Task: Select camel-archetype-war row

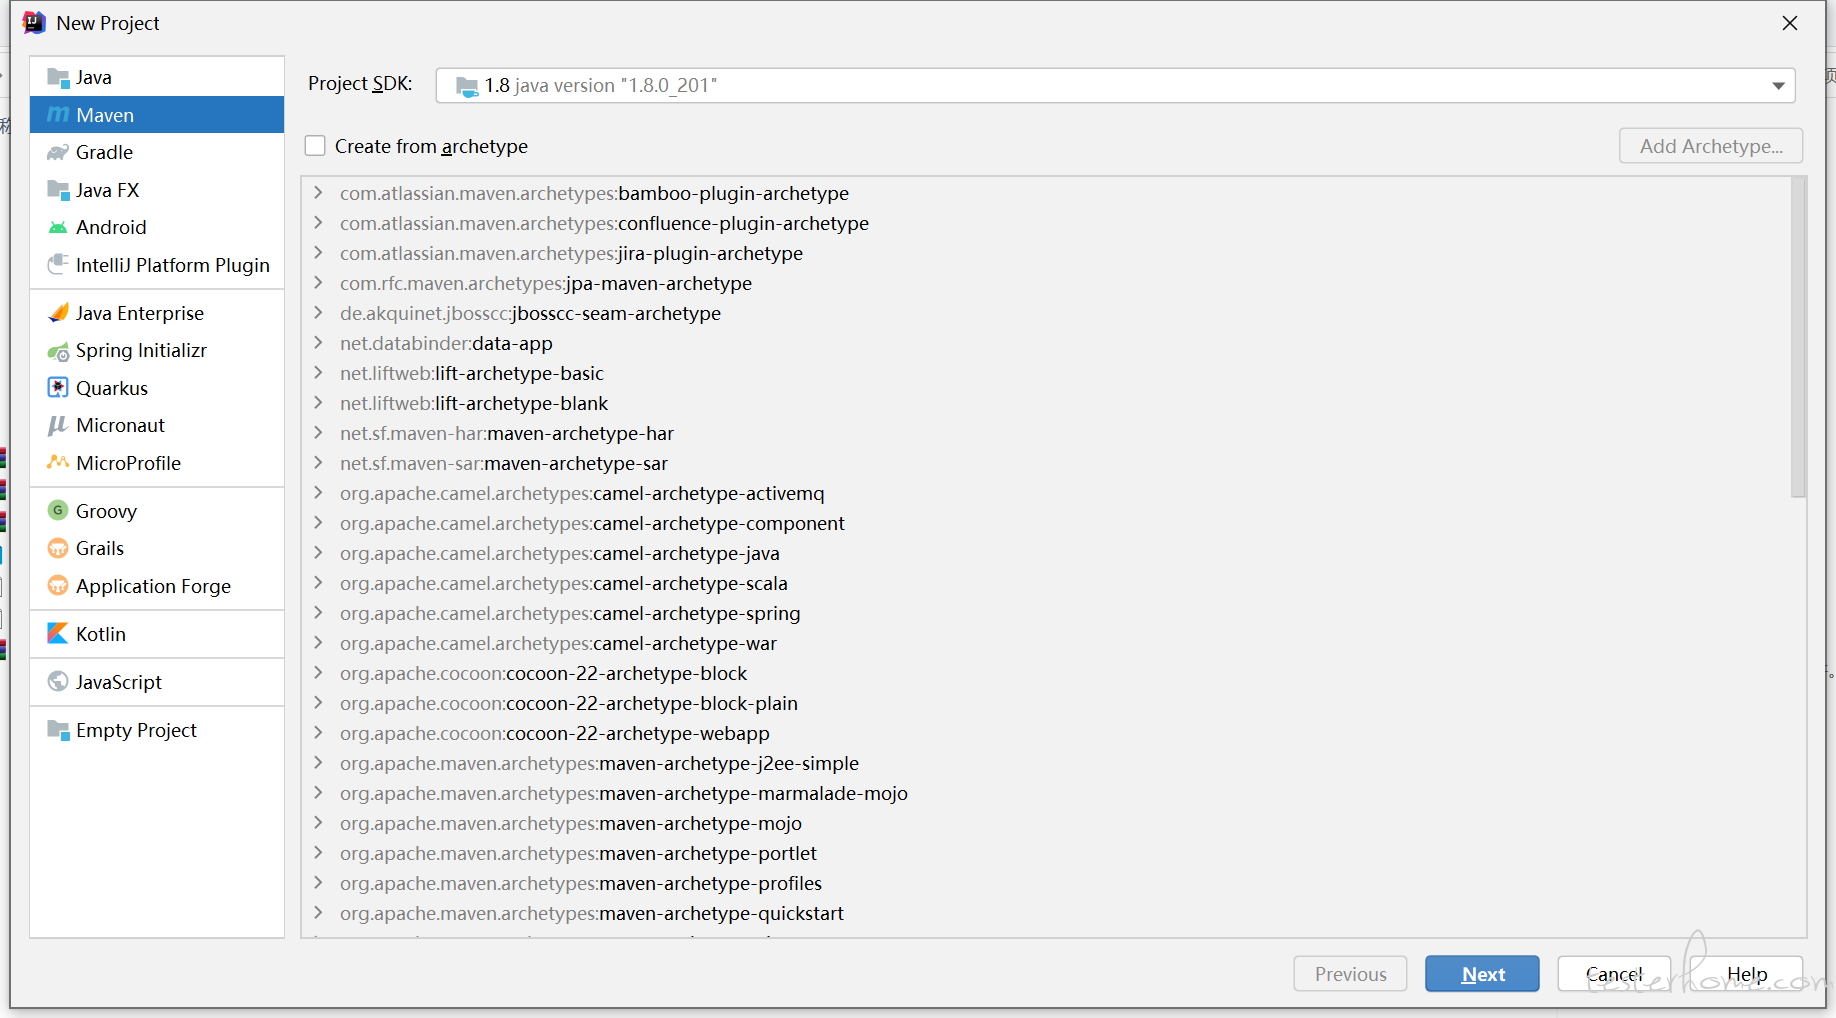Action: tap(1046, 643)
